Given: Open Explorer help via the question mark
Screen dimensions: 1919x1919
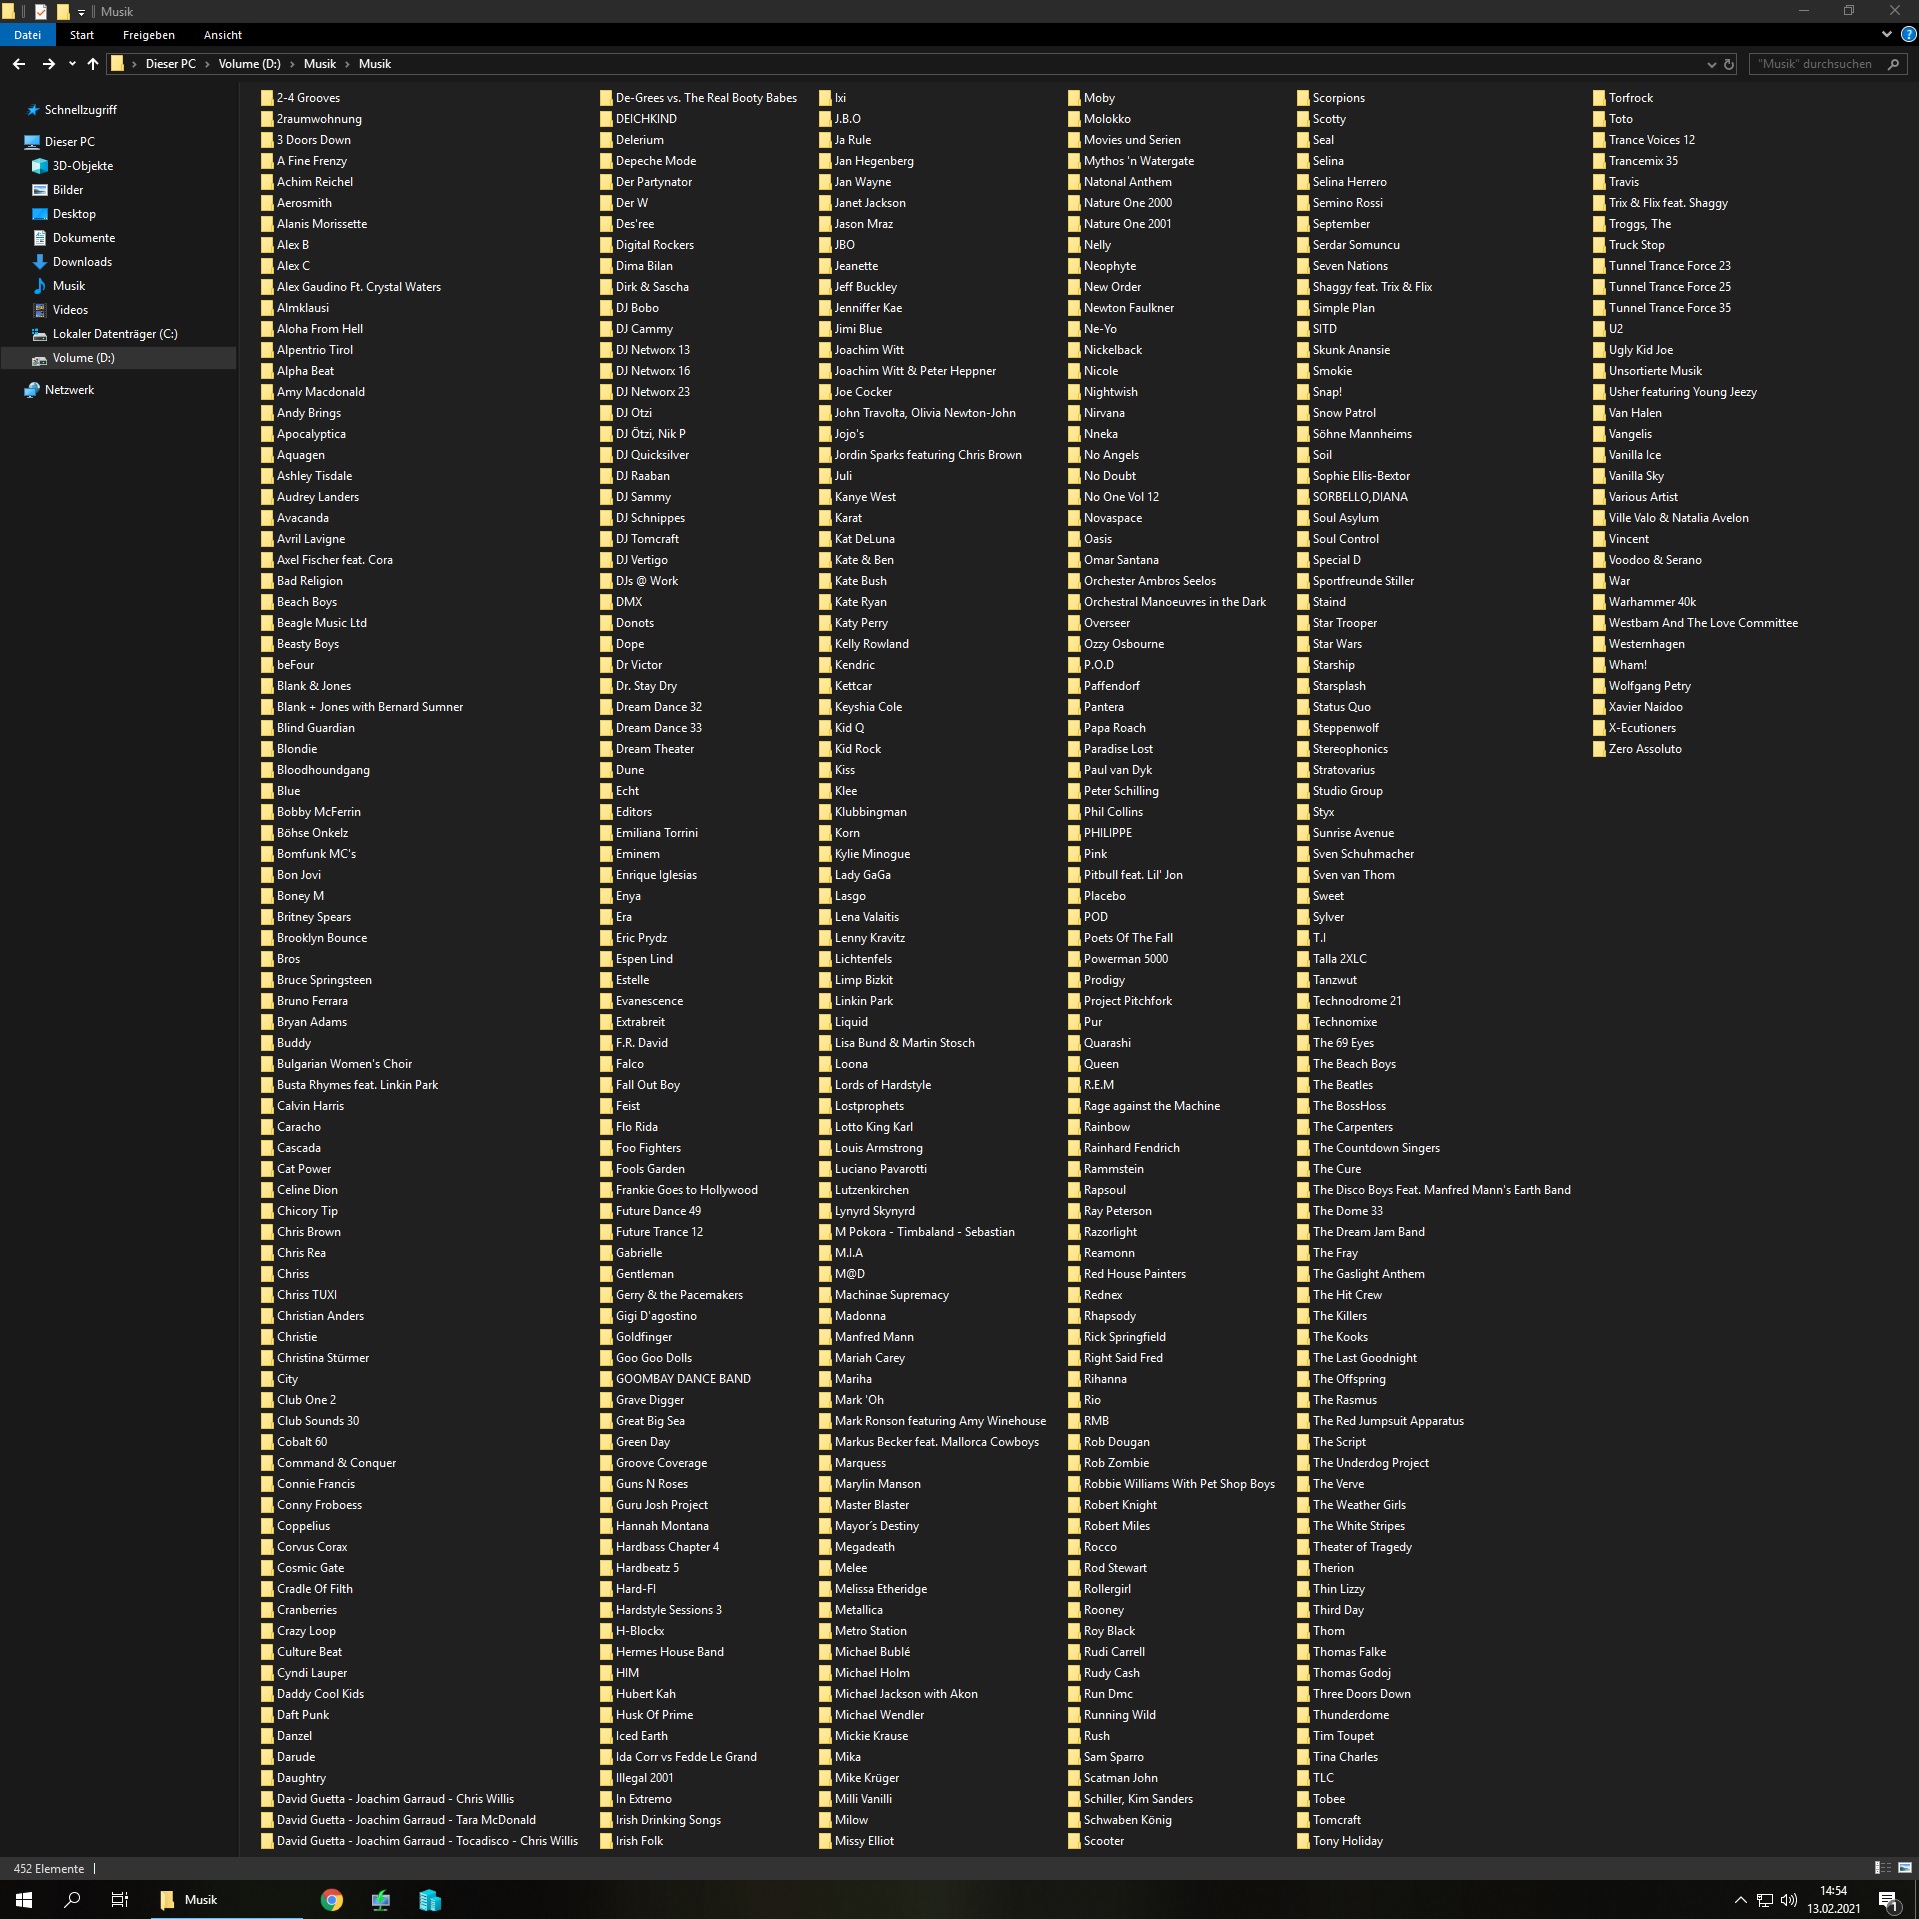Looking at the screenshot, I should pos(1908,35).
